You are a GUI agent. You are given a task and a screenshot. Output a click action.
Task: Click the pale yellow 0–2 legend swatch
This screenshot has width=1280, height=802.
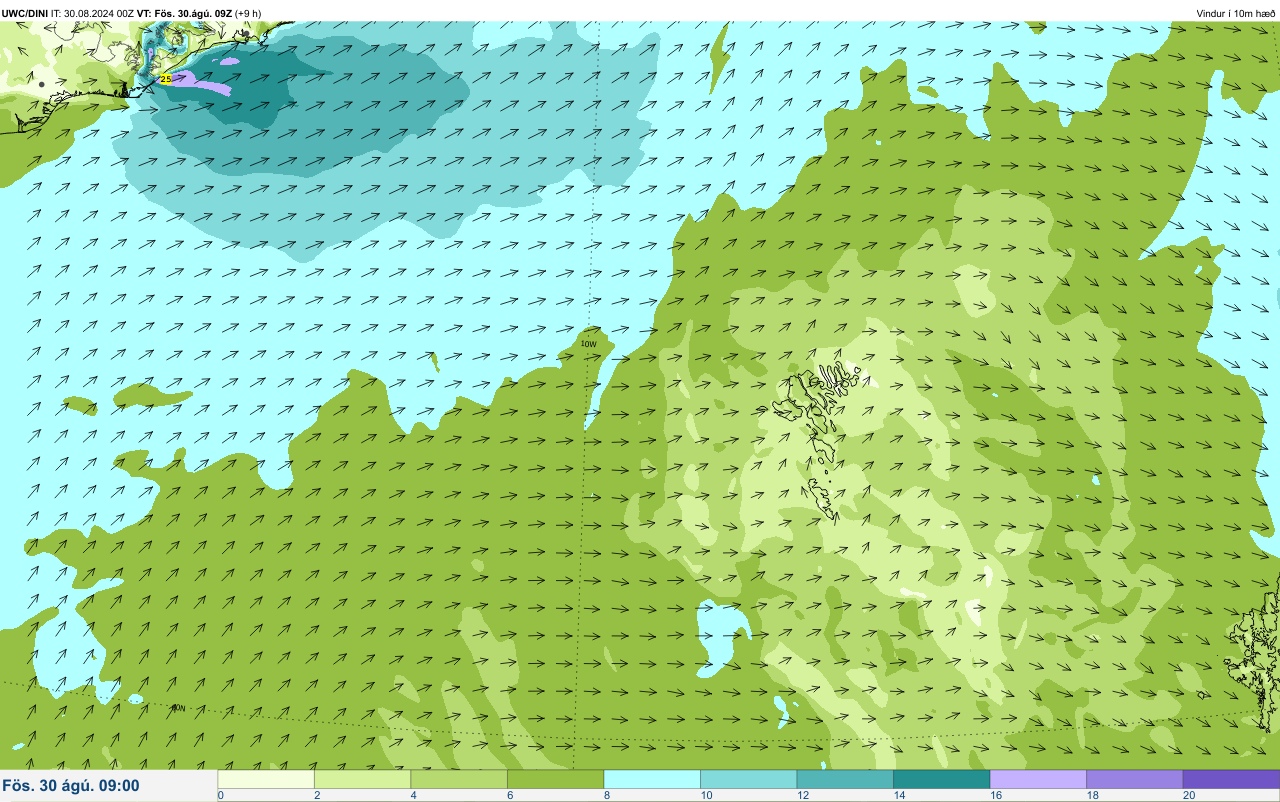point(266,779)
